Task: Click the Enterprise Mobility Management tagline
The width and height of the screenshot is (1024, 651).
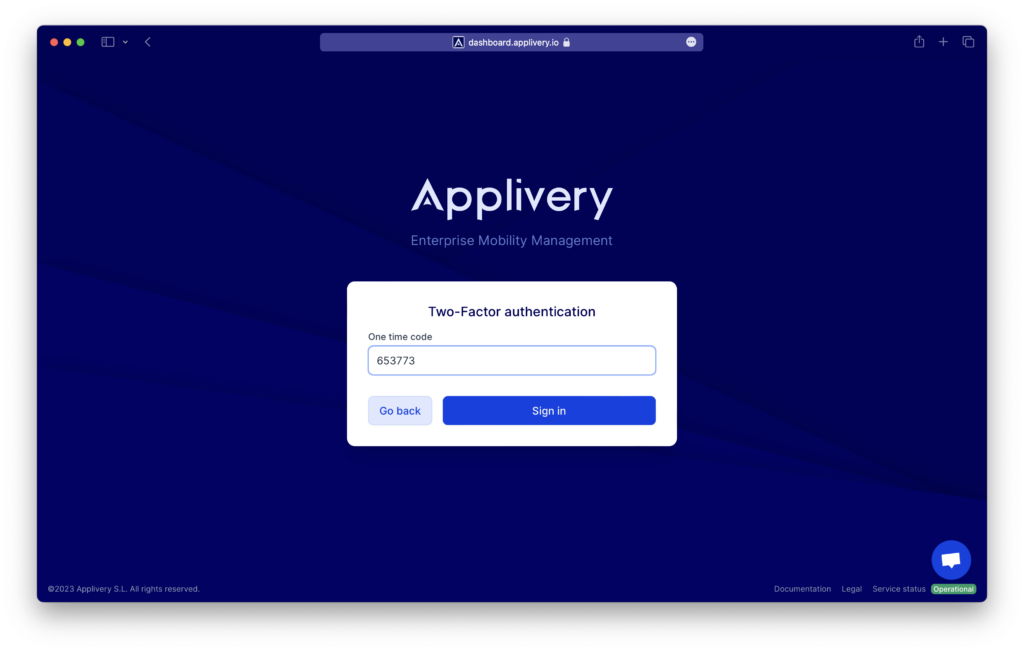Action: [x=512, y=240]
